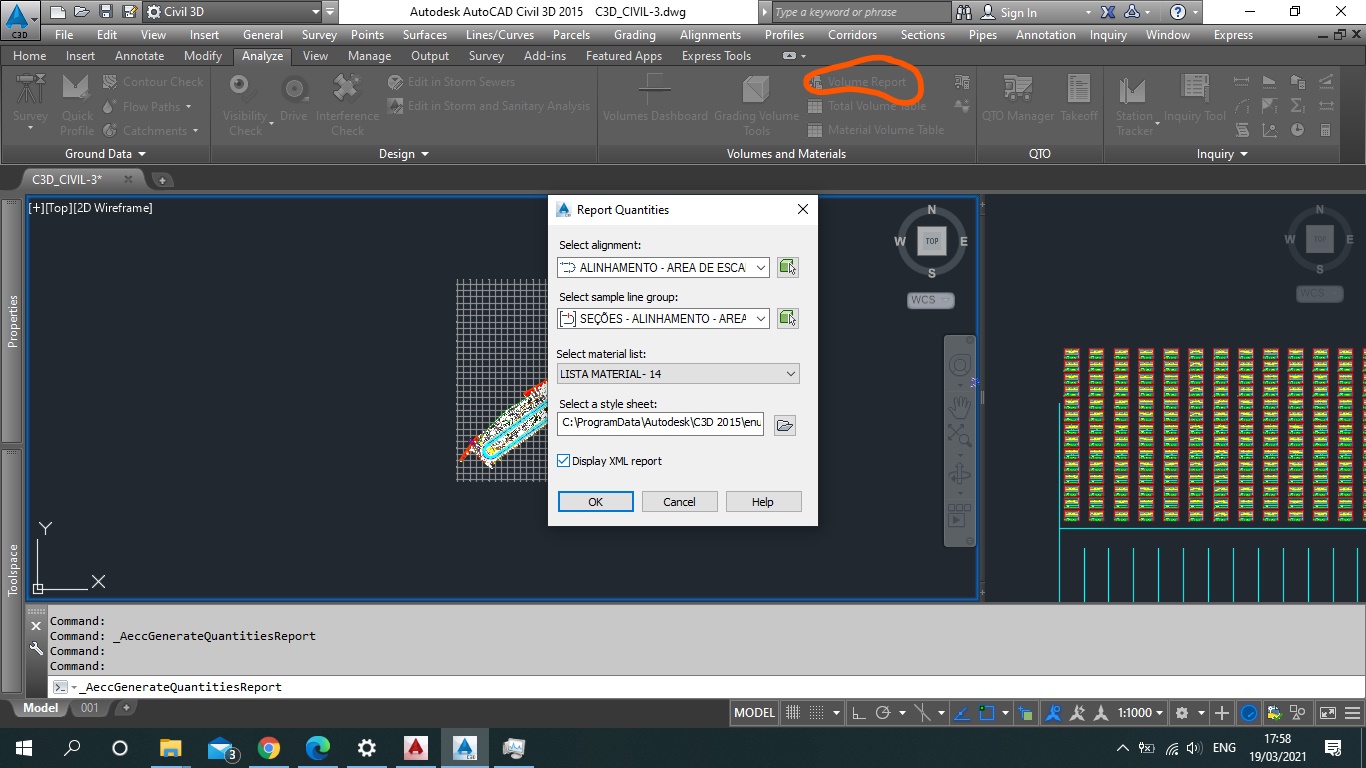Open the Survey tool in Ground Data panel
The image size is (1366, 768).
[x=29, y=100]
